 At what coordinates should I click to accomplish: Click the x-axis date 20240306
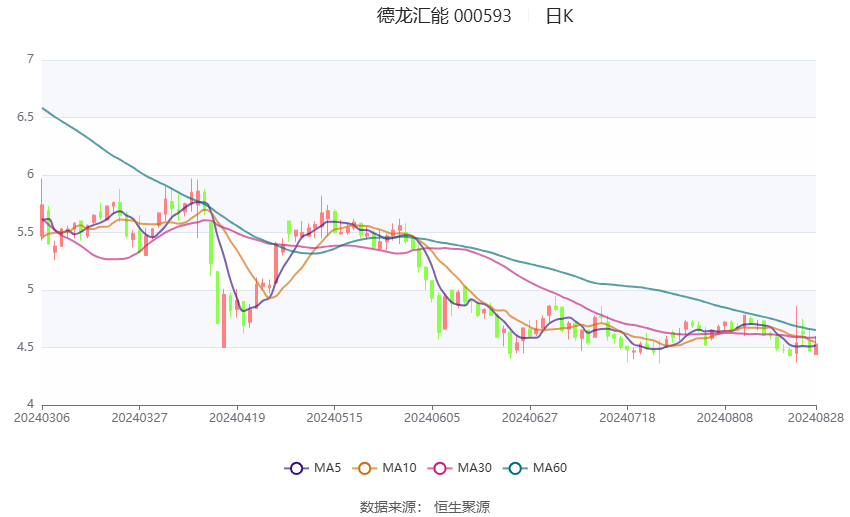(42, 418)
